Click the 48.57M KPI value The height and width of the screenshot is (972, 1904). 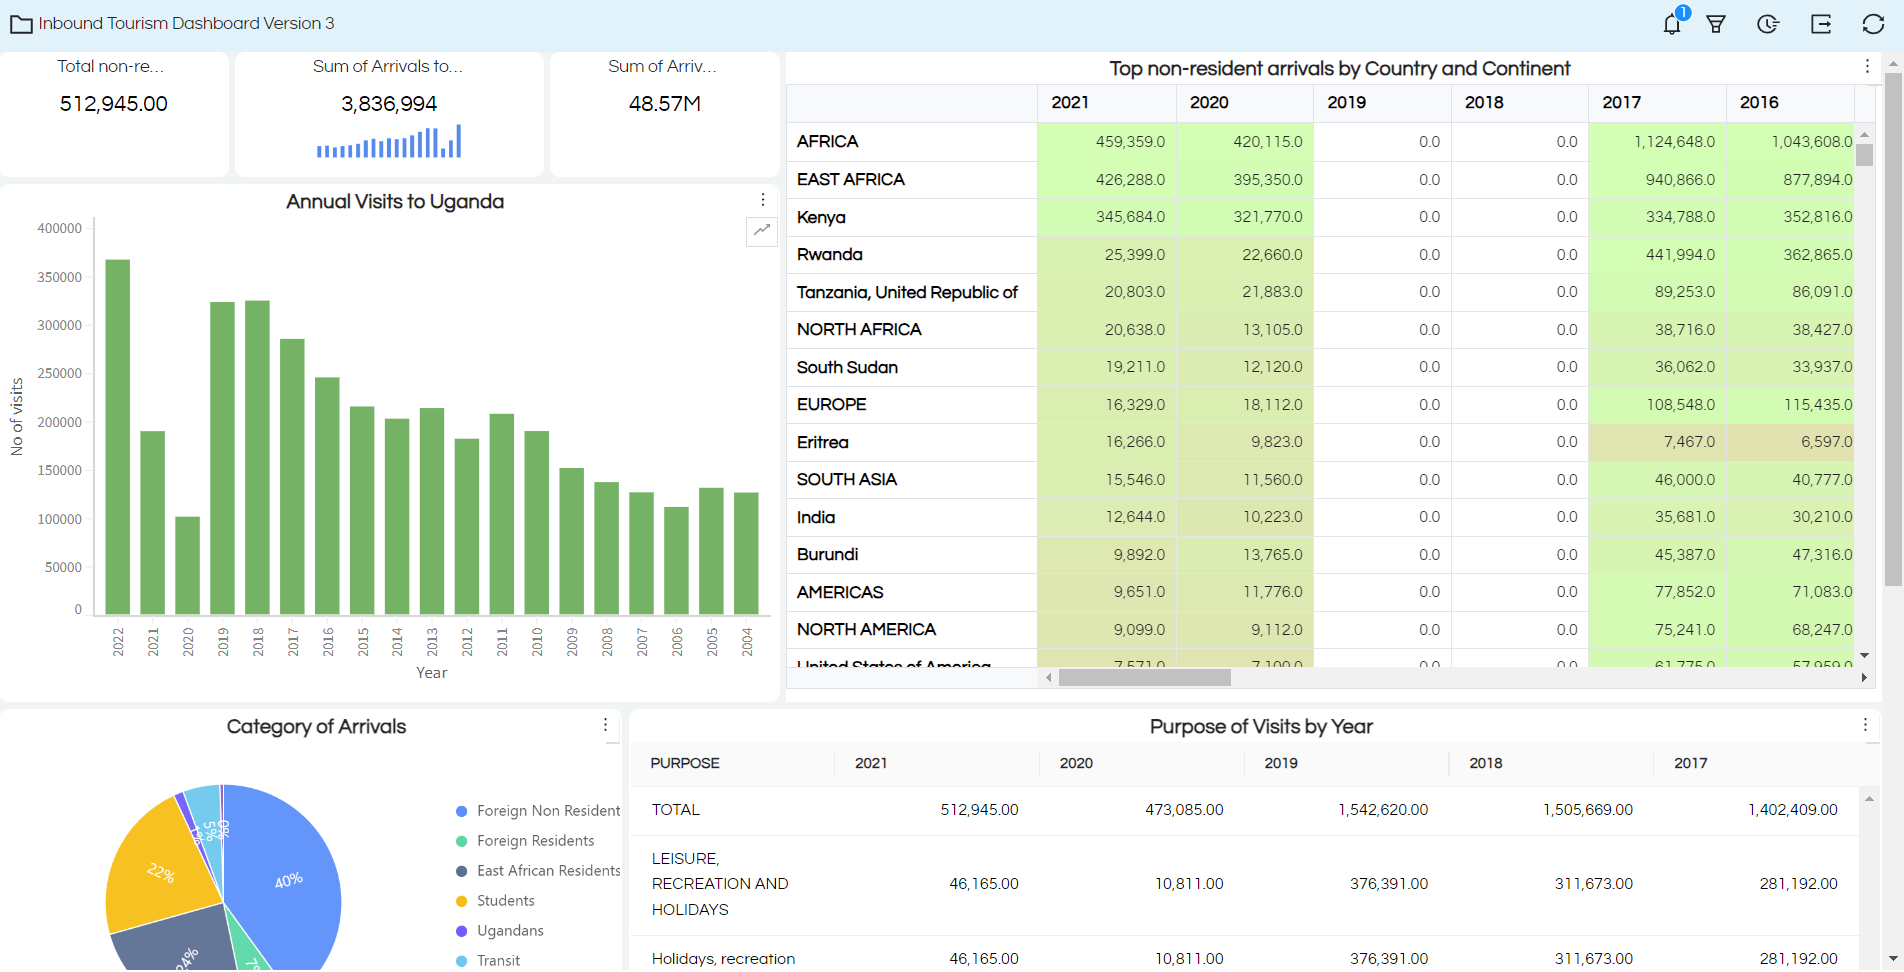coord(664,104)
